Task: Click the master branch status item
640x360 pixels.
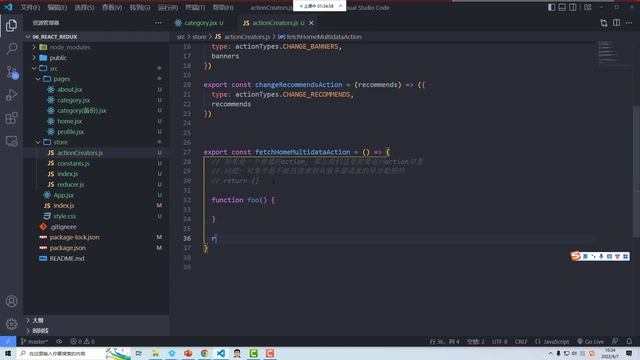Action: coord(34,341)
